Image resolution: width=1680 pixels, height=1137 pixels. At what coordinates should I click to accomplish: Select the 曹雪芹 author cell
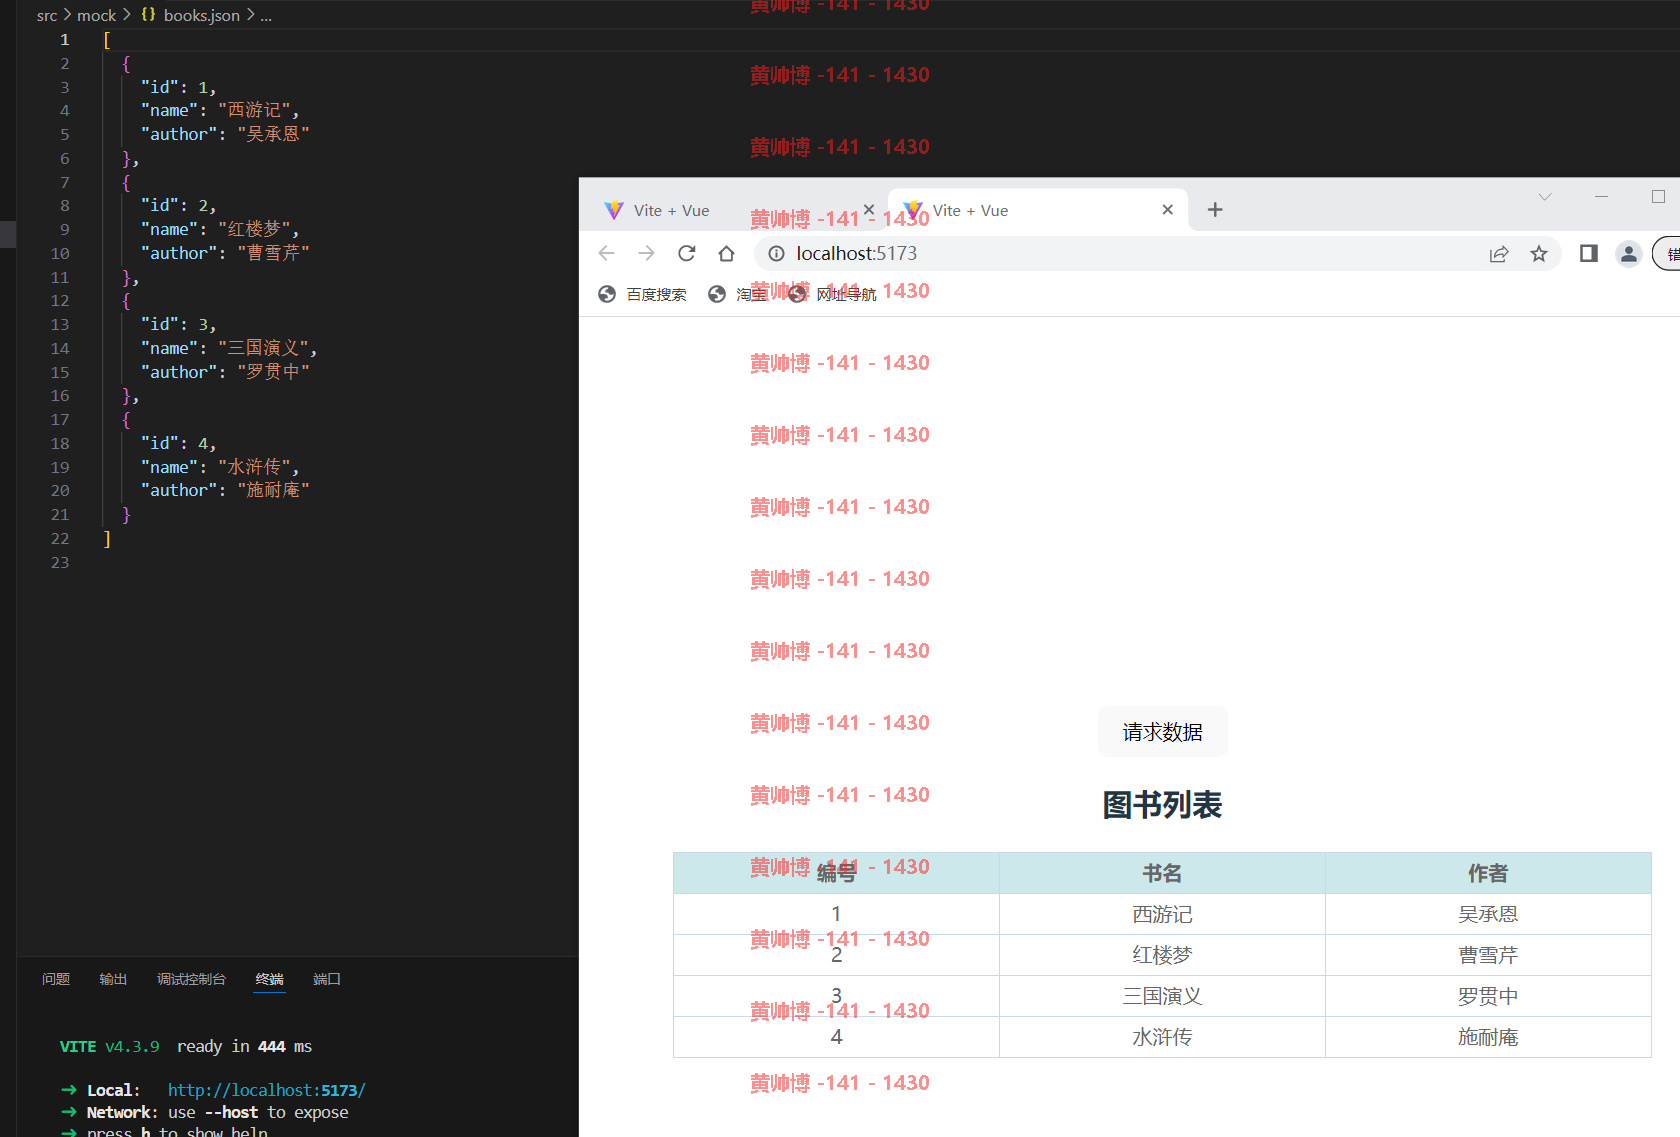[1488, 955]
